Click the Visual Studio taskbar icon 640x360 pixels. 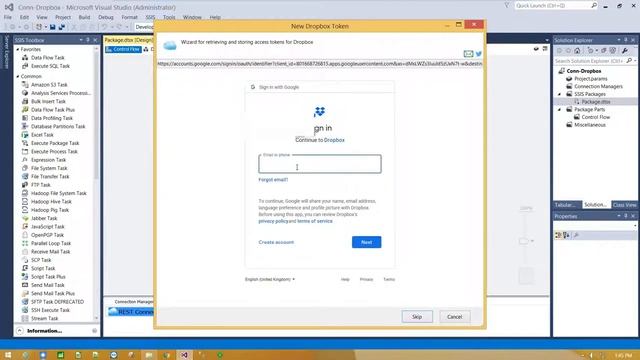tap(184, 355)
